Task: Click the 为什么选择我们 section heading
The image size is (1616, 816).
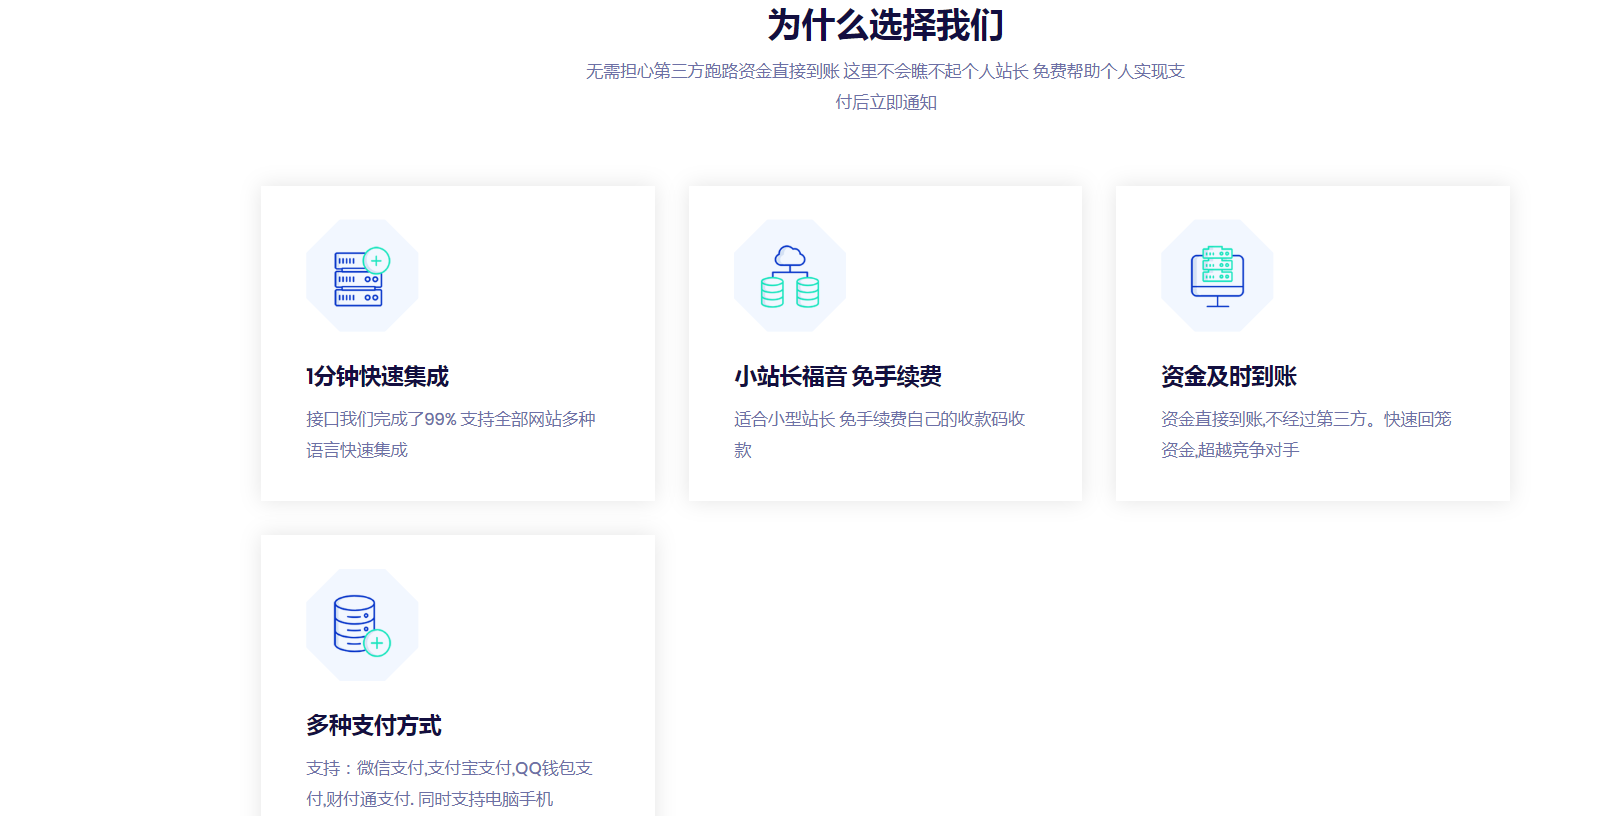Action: point(885,25)
